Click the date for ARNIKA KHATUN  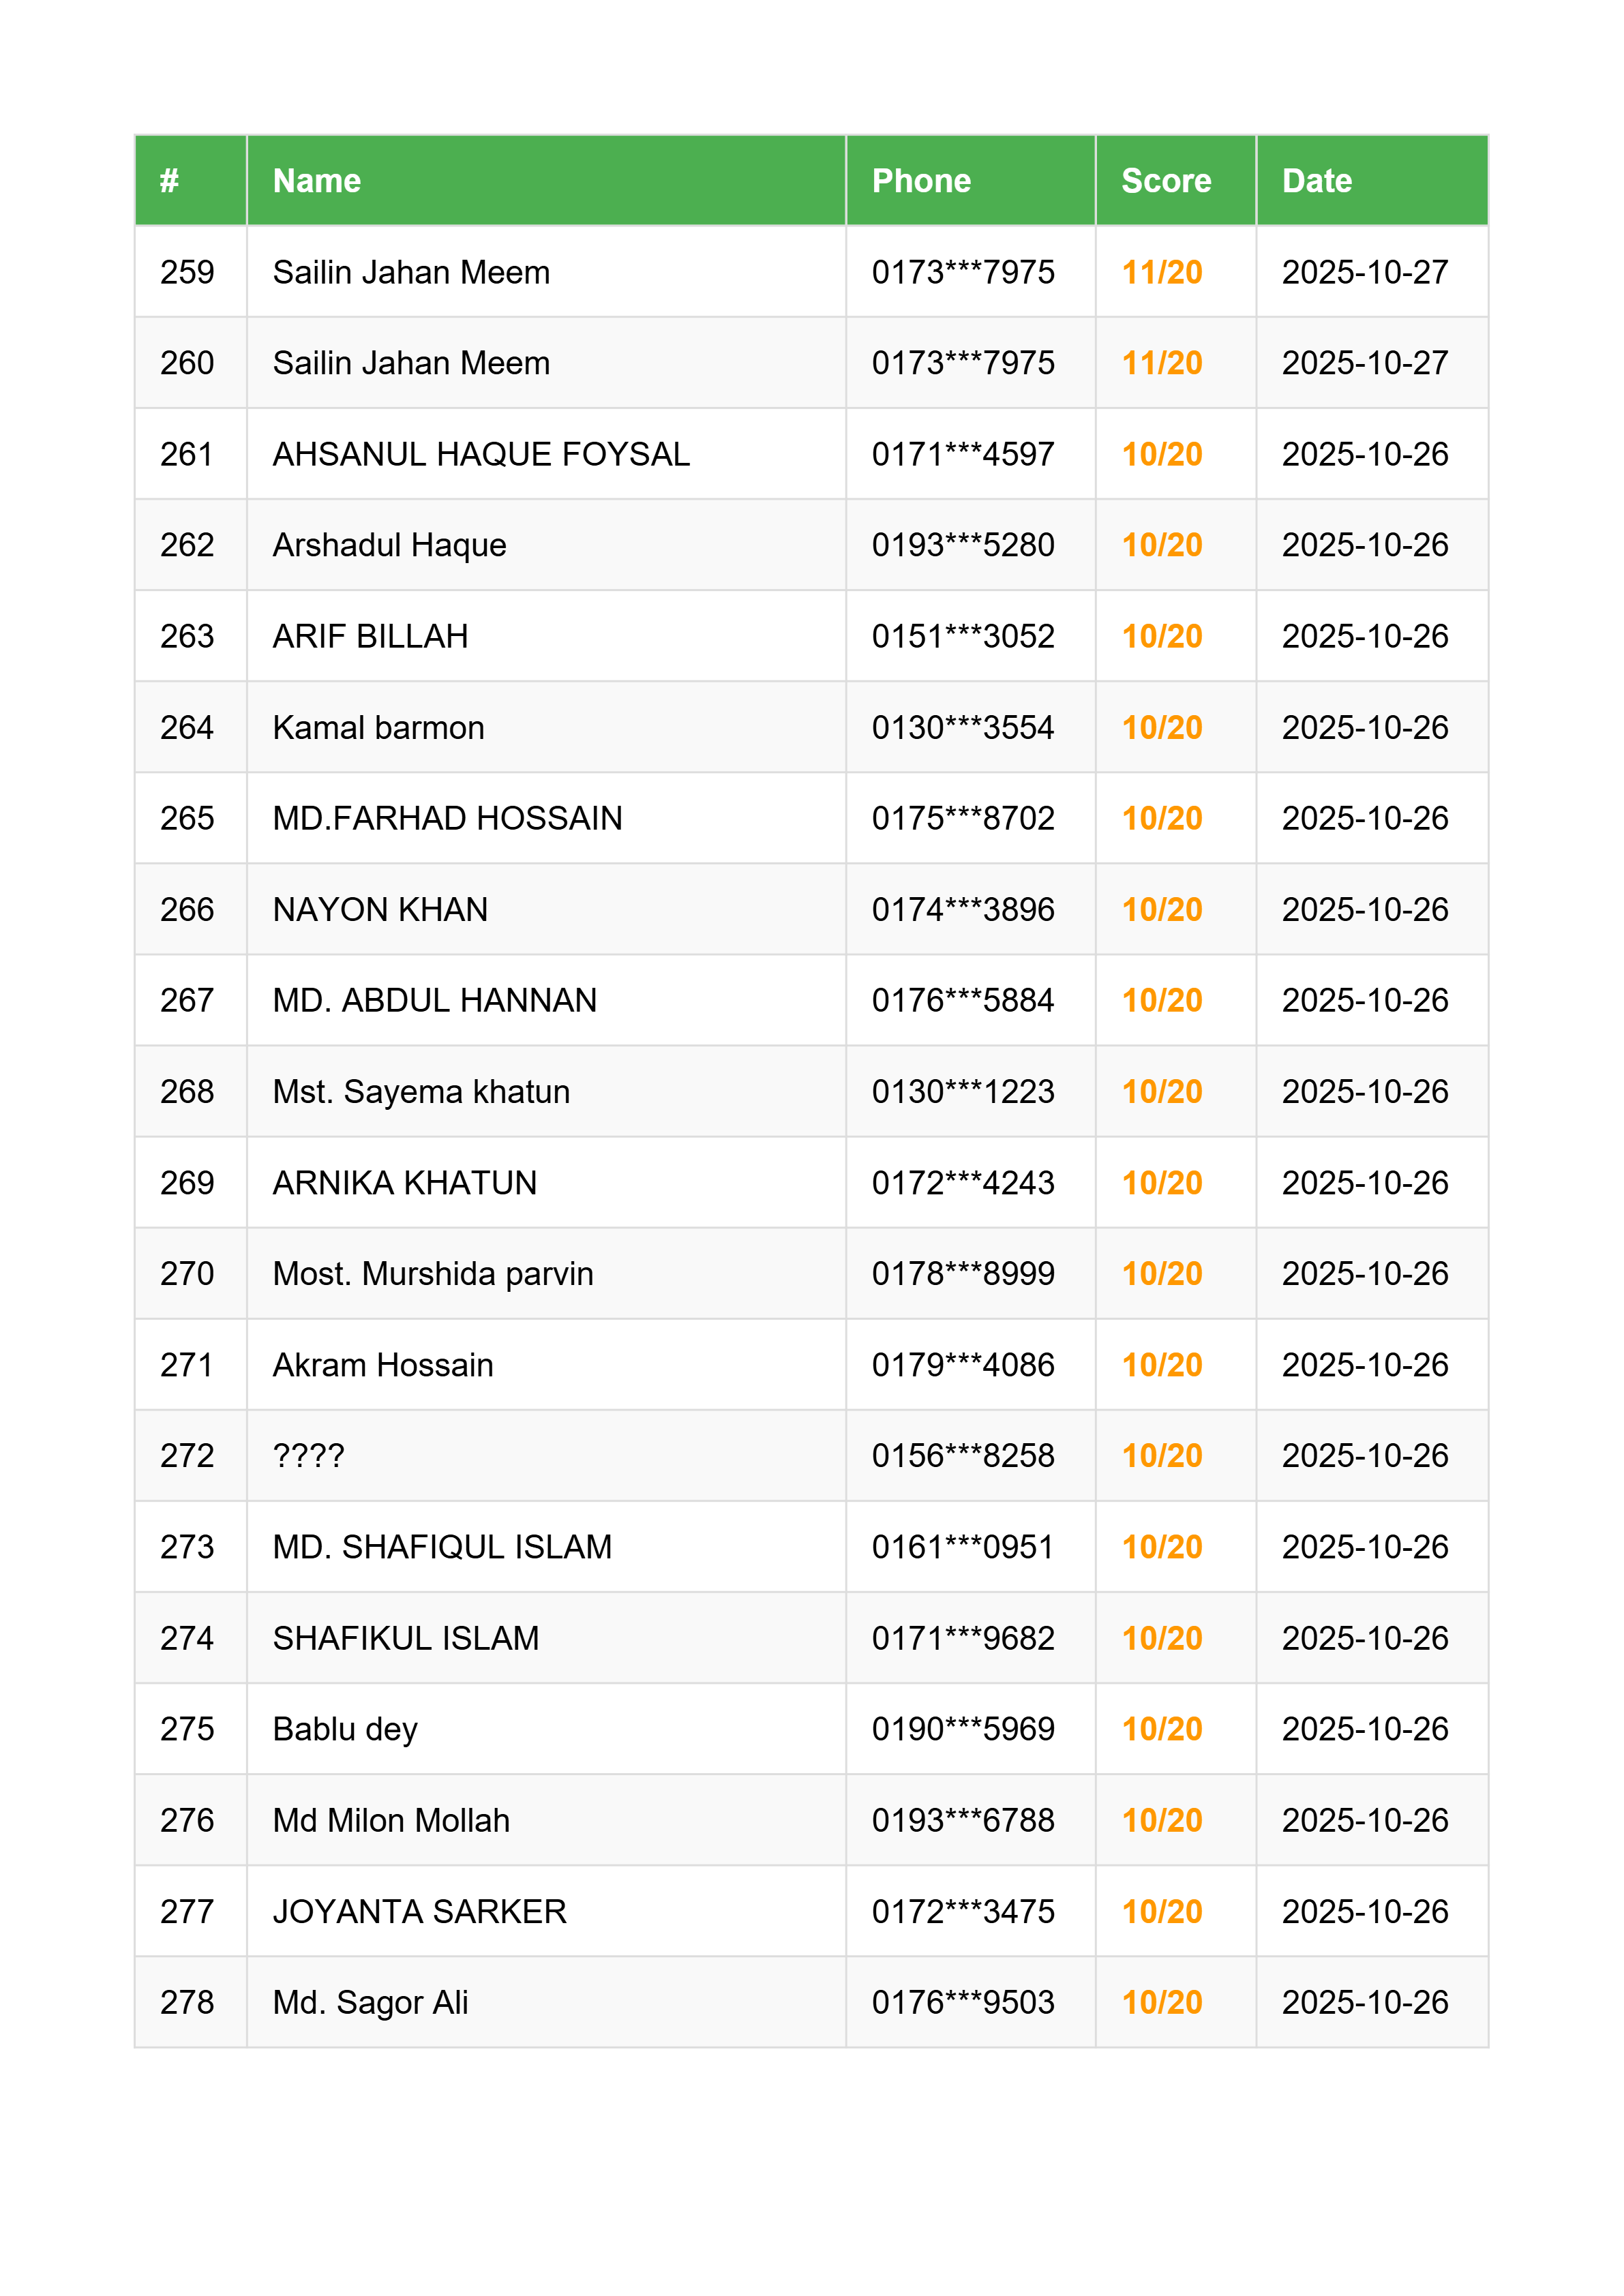1364,1182
